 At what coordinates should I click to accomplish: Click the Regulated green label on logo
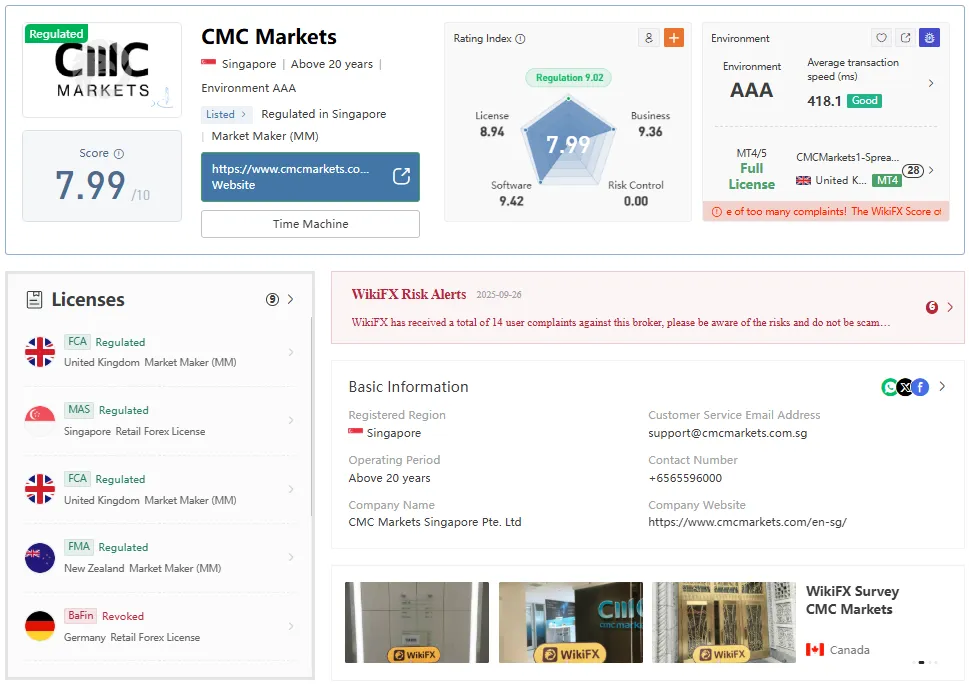[56, 34]
